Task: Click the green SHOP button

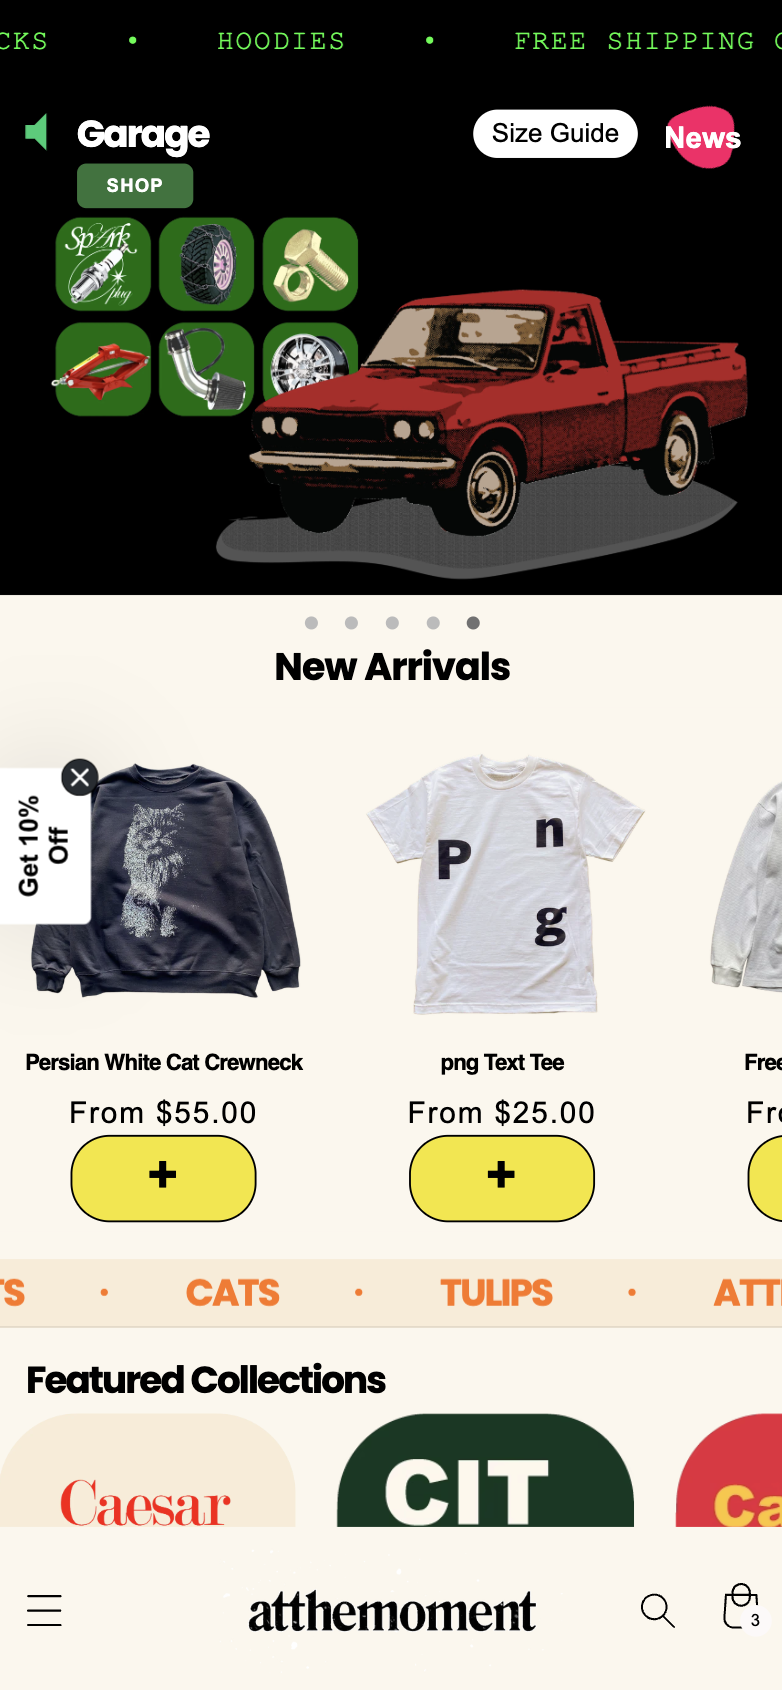Action: 135,186
